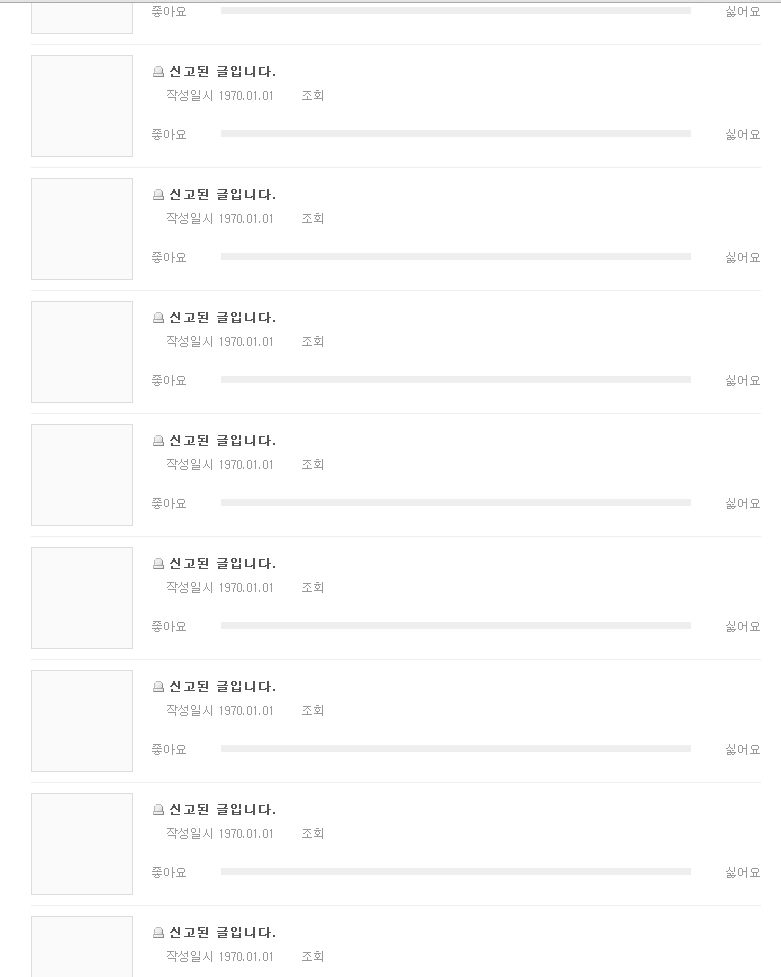This screenshot has width=781, height=977.
Task: Select the empty thumbnail of the fifth titled post
Action: tap(82, 598)
